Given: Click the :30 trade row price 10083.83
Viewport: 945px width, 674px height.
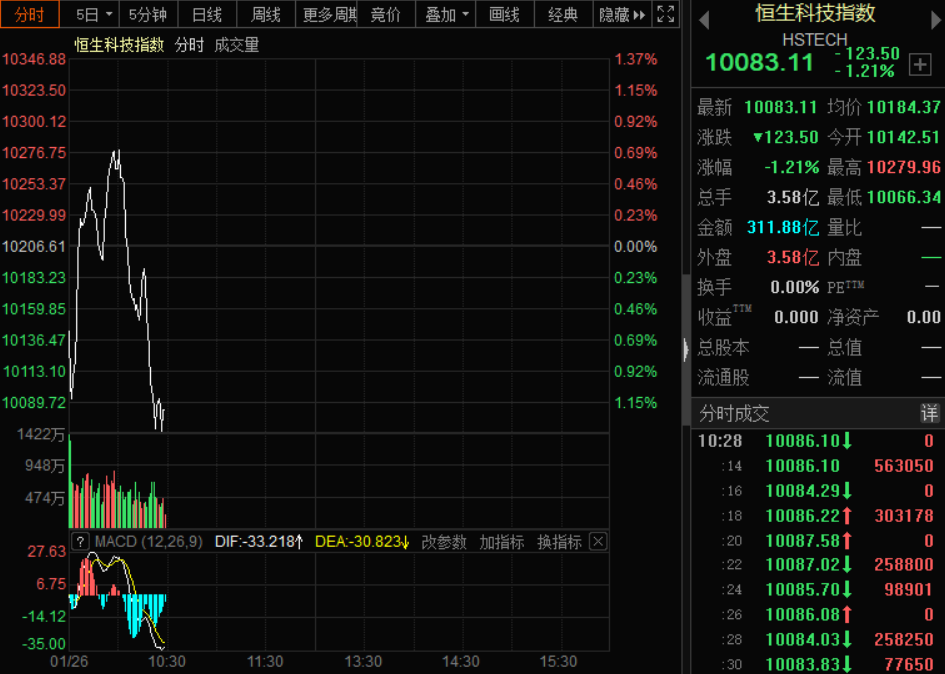Looking at the screenshot, I should [803, 664].
